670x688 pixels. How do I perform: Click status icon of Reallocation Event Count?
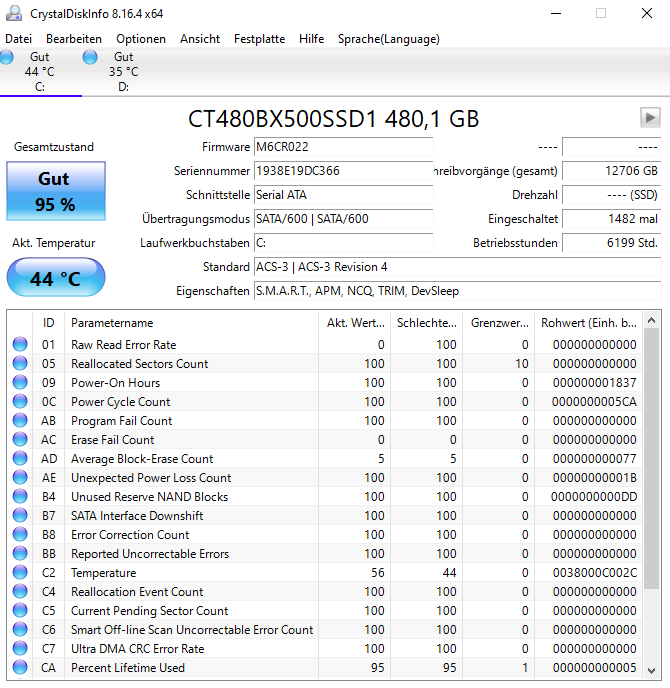[x=20, y=591]
